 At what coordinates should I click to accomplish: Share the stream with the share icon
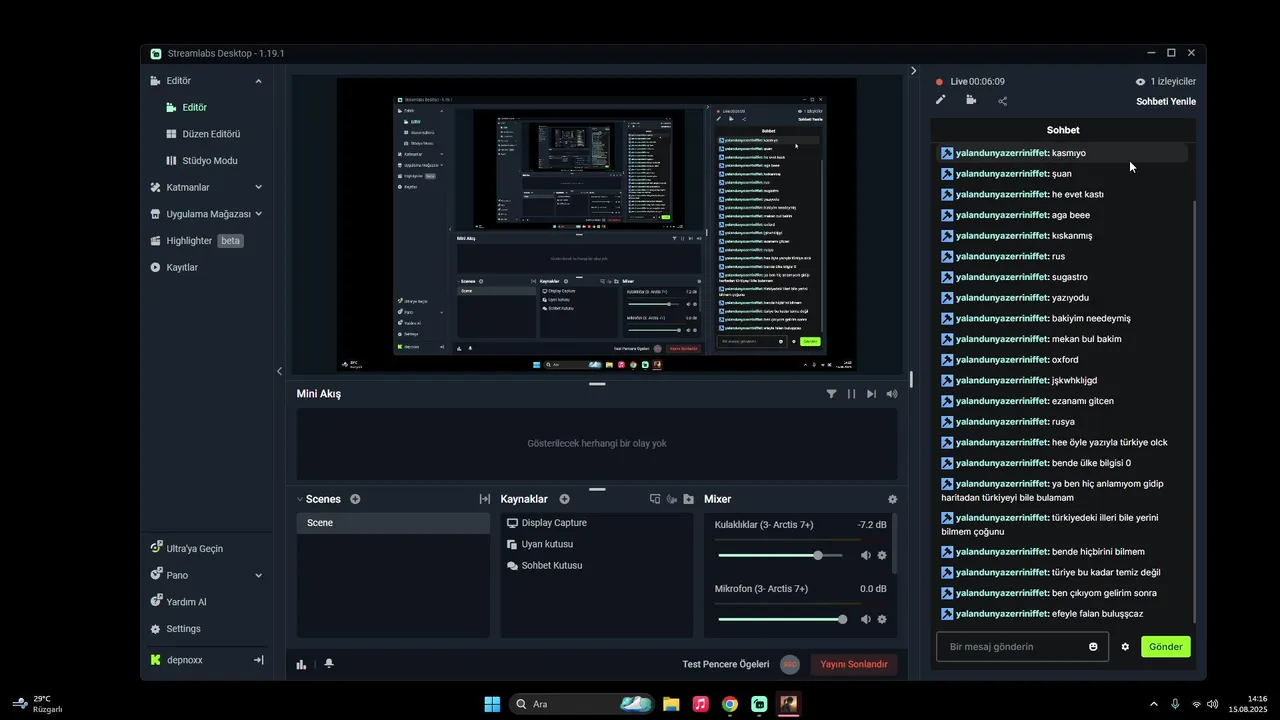(1002, 100)
